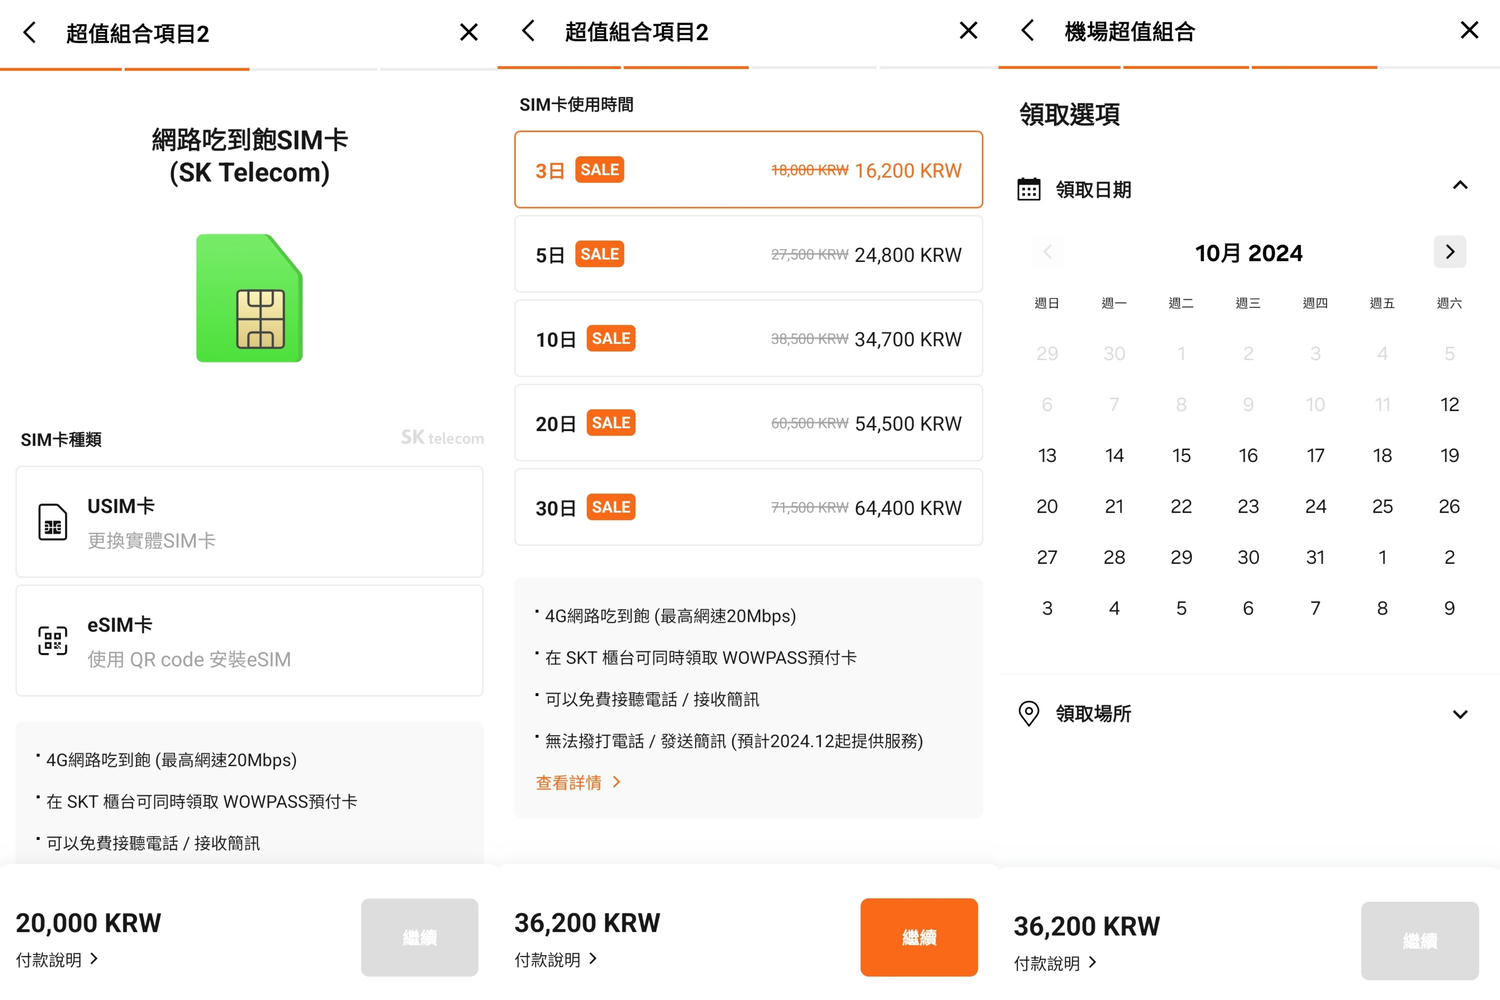
Task: Click the SALE badge on the 20日 plan
Action: 611,423
